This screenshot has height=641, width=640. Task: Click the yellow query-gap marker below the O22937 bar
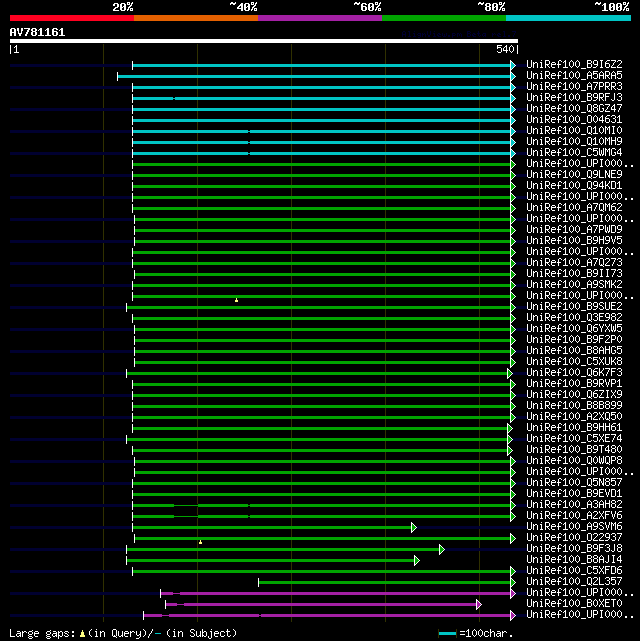pos(200,542)
